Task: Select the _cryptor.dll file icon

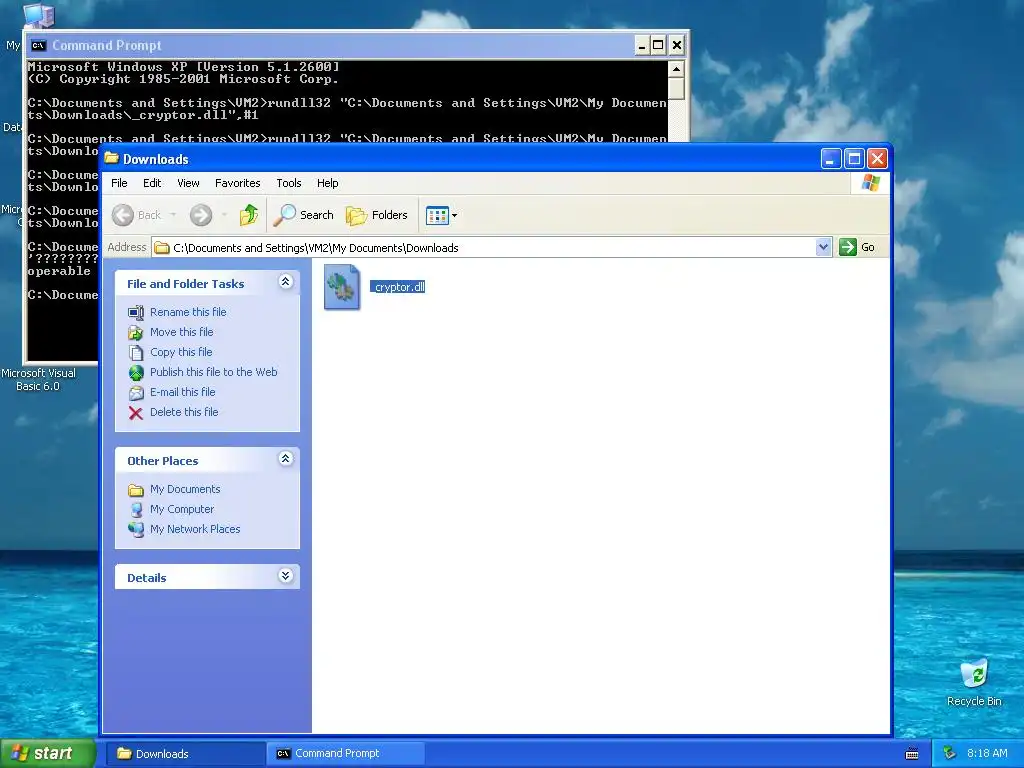Action: pyautogui.click(x=342, y=287)
